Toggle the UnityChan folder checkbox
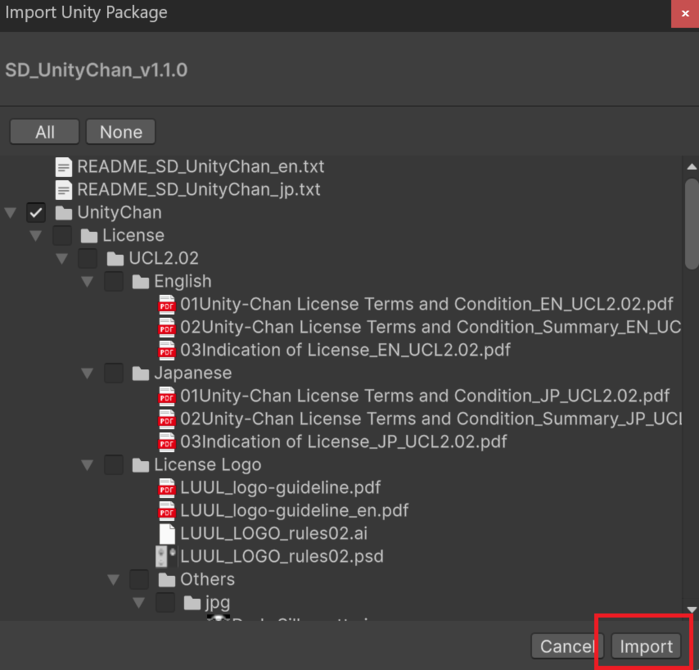Screen dimensions: 699x670 [x=36, y=212]
